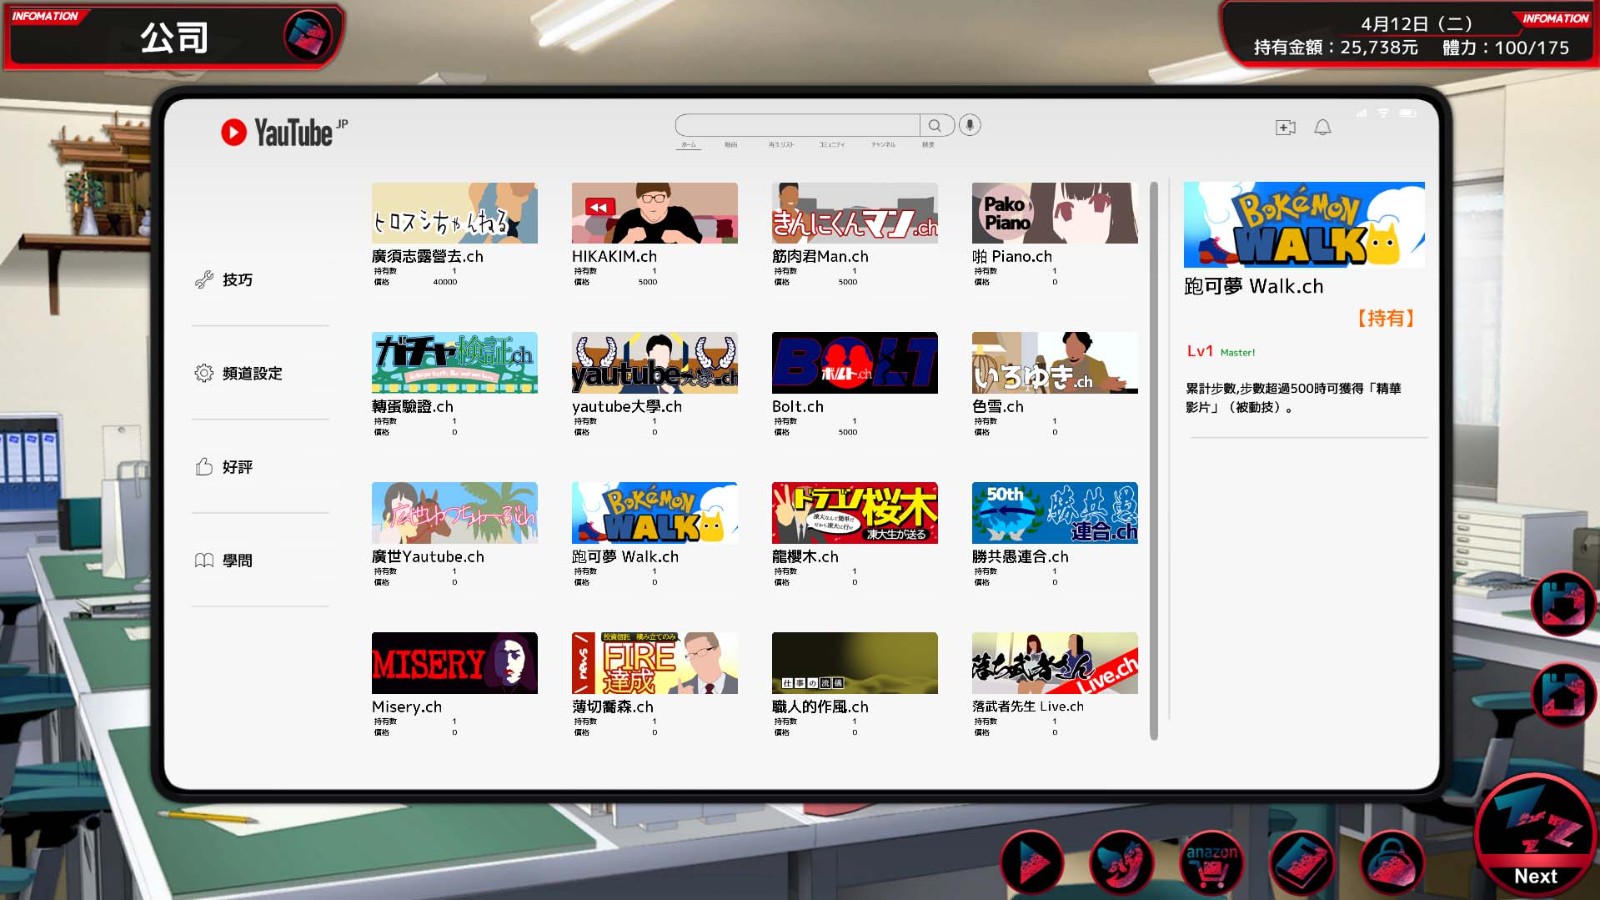1600x900 pixels.
Task: Select the HIKAKIM.ch channel thumbnail
Action: [x=654, y=213]
